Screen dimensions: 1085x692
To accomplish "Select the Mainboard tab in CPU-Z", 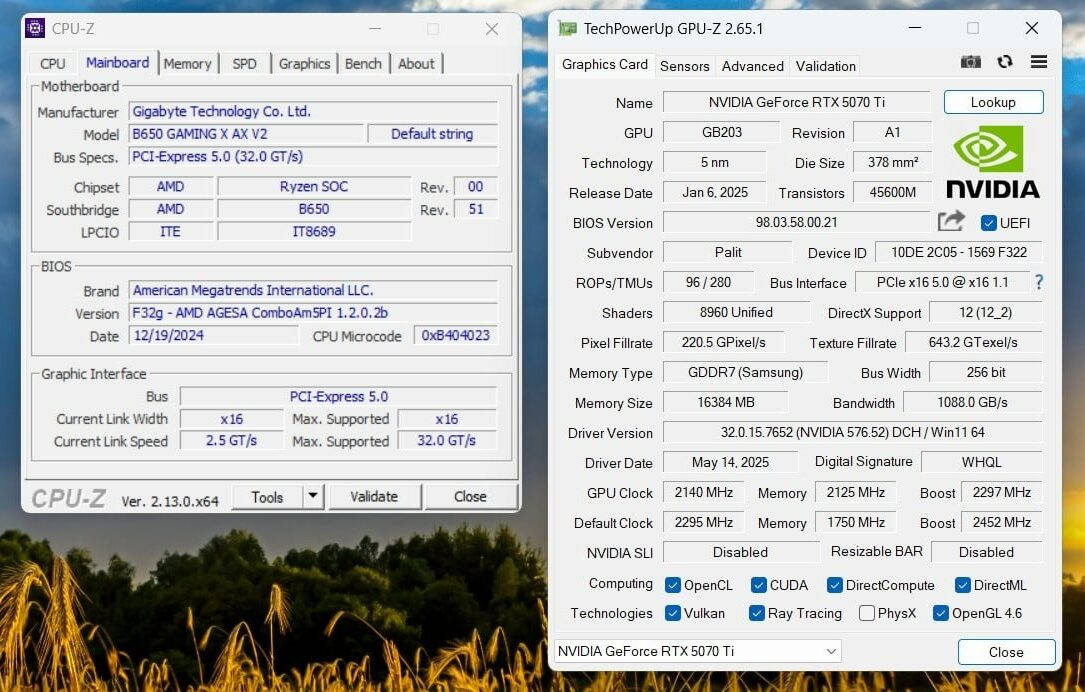I will click(x=118, y=62).
